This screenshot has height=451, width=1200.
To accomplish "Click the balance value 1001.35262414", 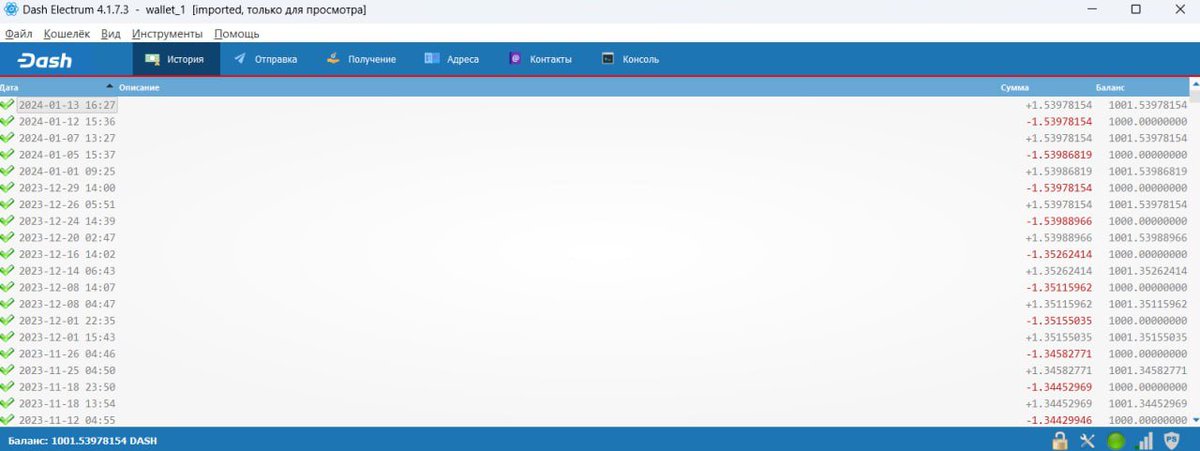I will pos(1148,271).
